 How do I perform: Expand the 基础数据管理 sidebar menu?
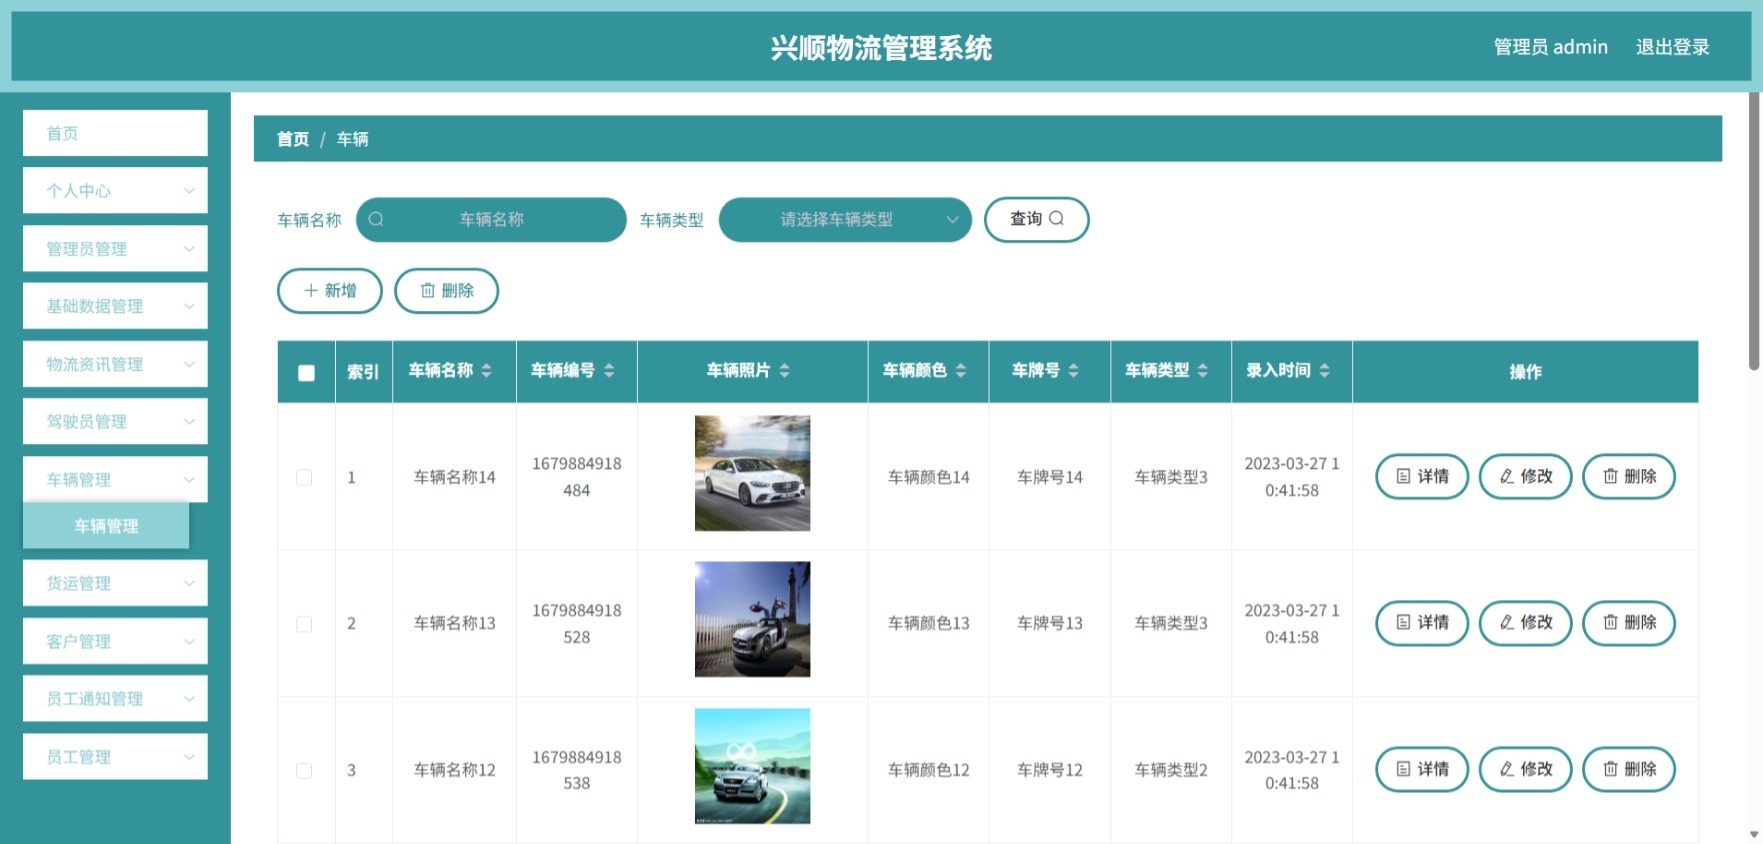[115, 306]
